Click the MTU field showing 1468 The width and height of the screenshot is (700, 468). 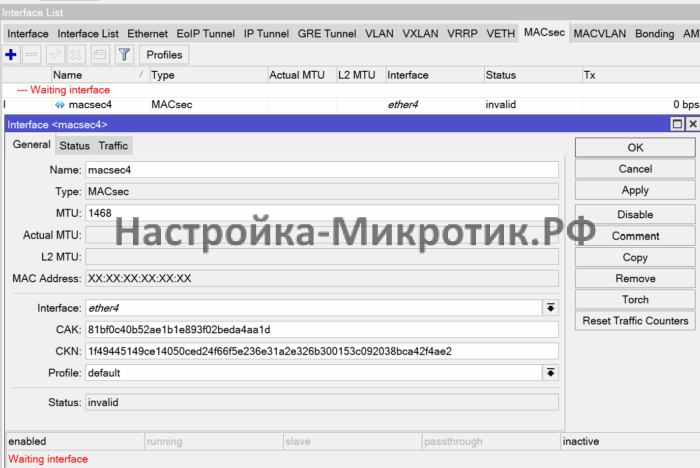pyautogui.click(x=321, y=213)
